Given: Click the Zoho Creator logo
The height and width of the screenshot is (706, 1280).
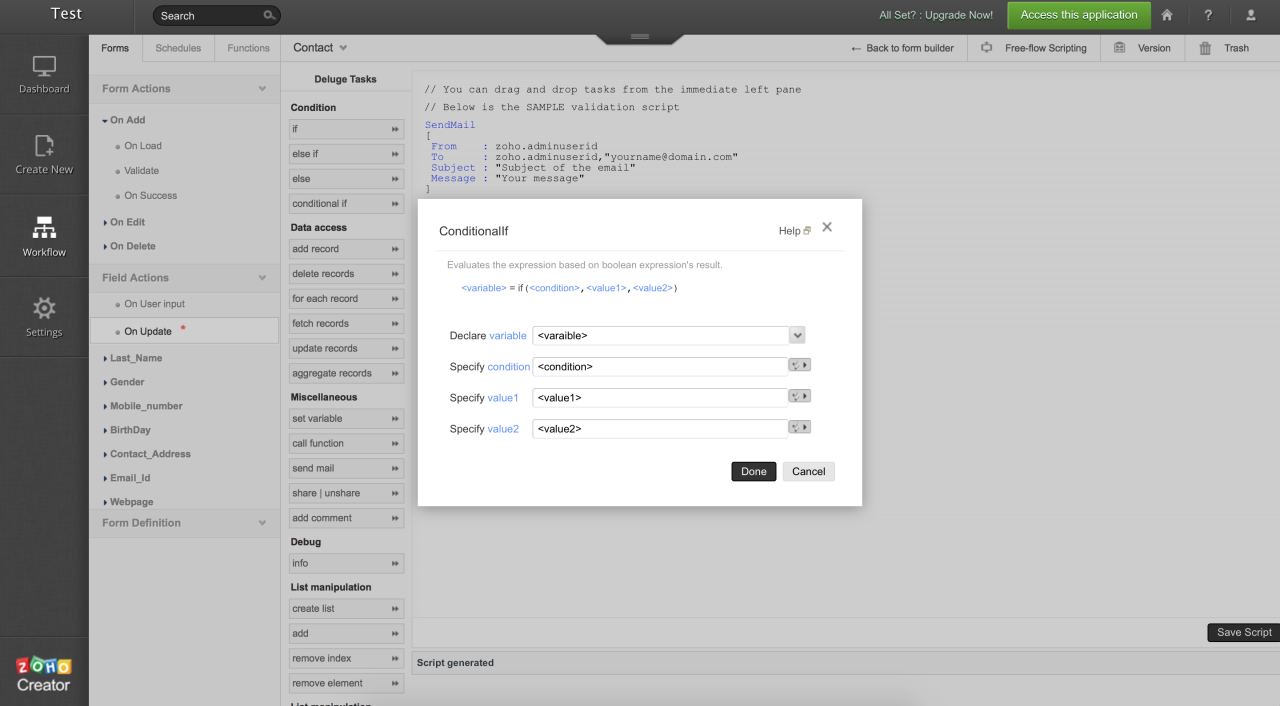Looking at the screenshot, I should pyautogui.click(x=44, y=674).
